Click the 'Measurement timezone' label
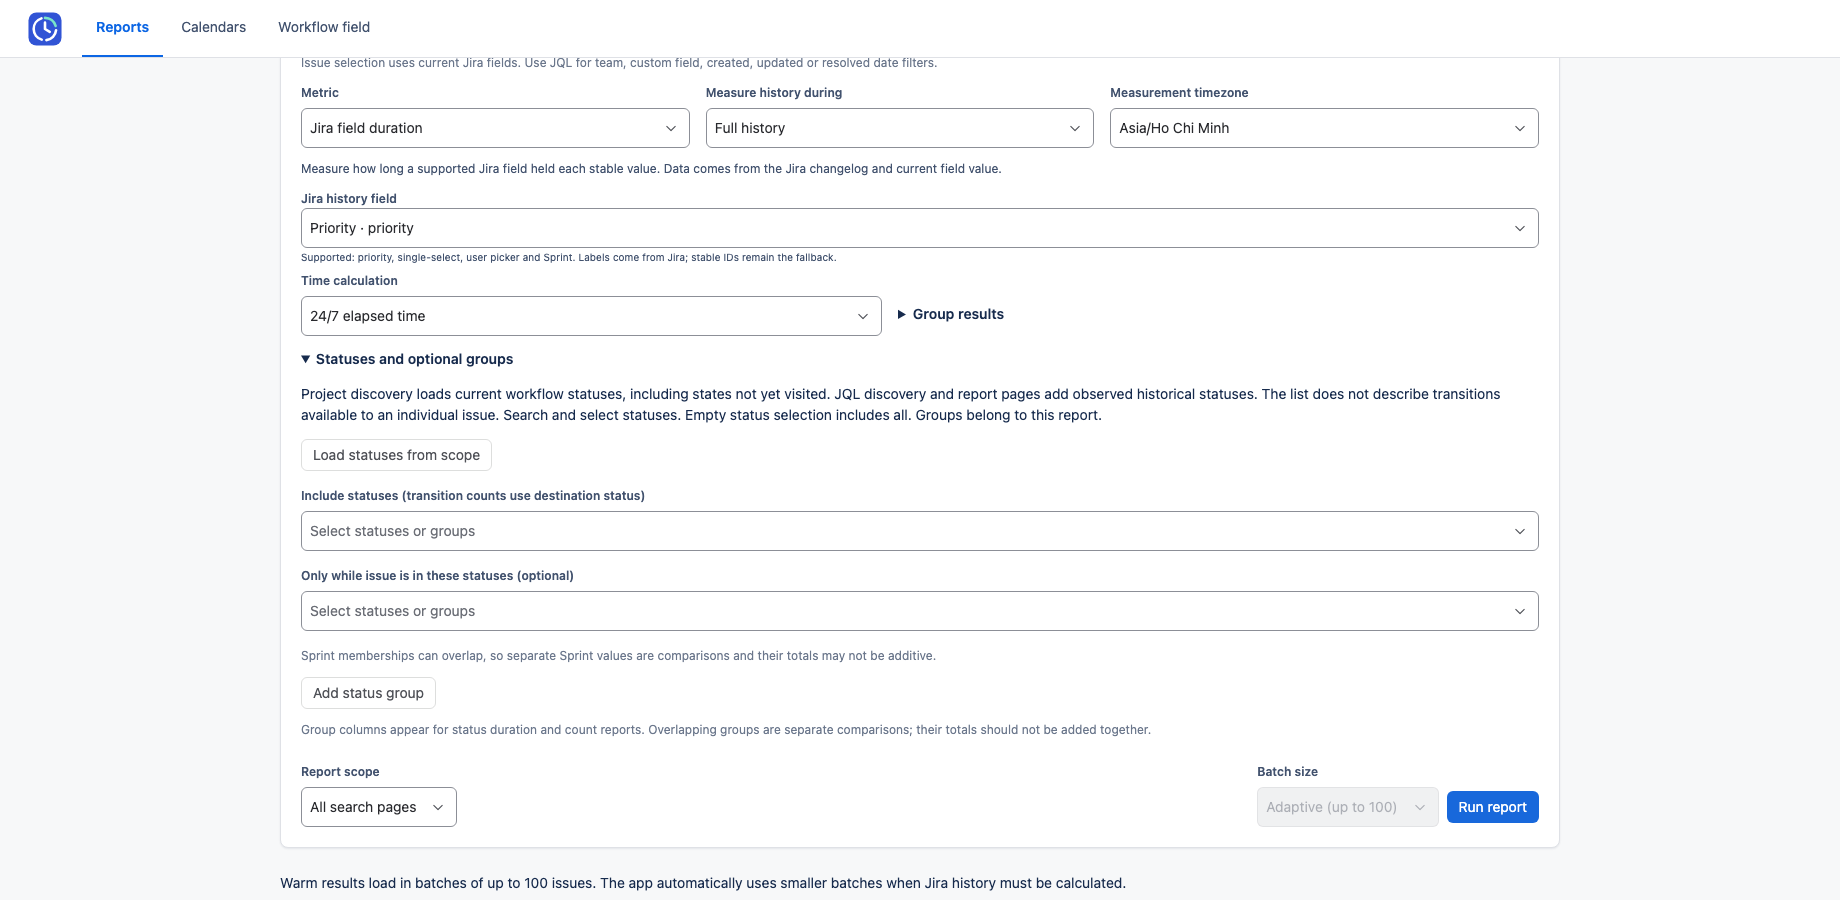The height and width of the screenshot is (900, 1840). point(1179,93)
